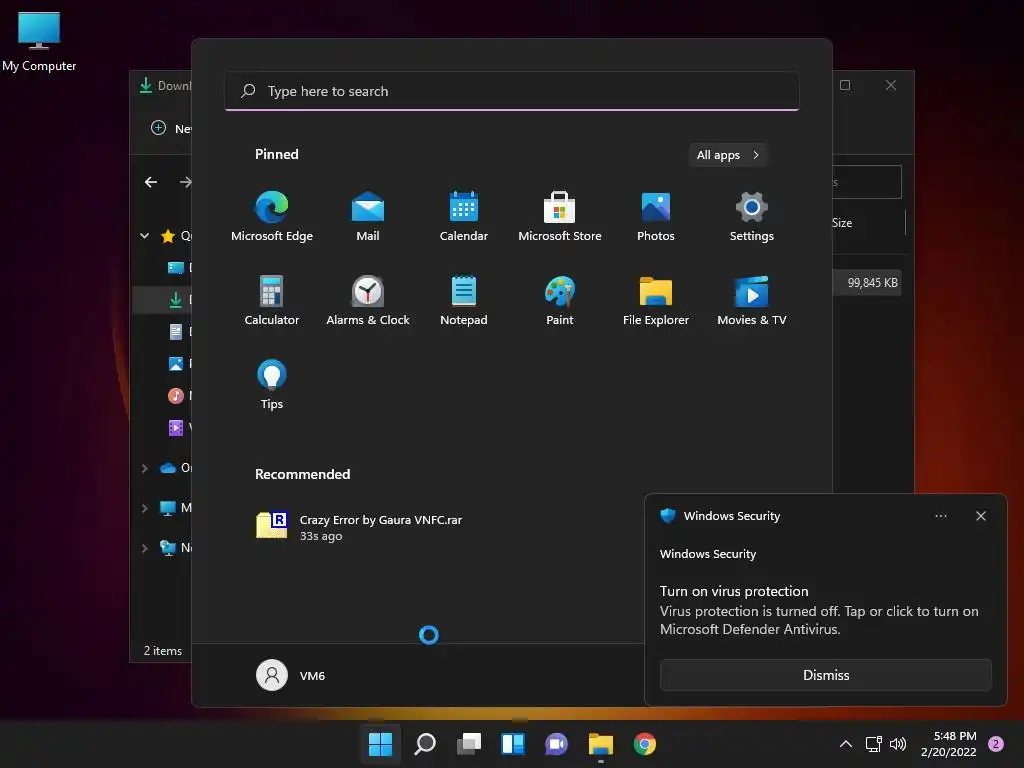Launch the Photos app
The image size is (1024, 768).
tap(656, 216)
